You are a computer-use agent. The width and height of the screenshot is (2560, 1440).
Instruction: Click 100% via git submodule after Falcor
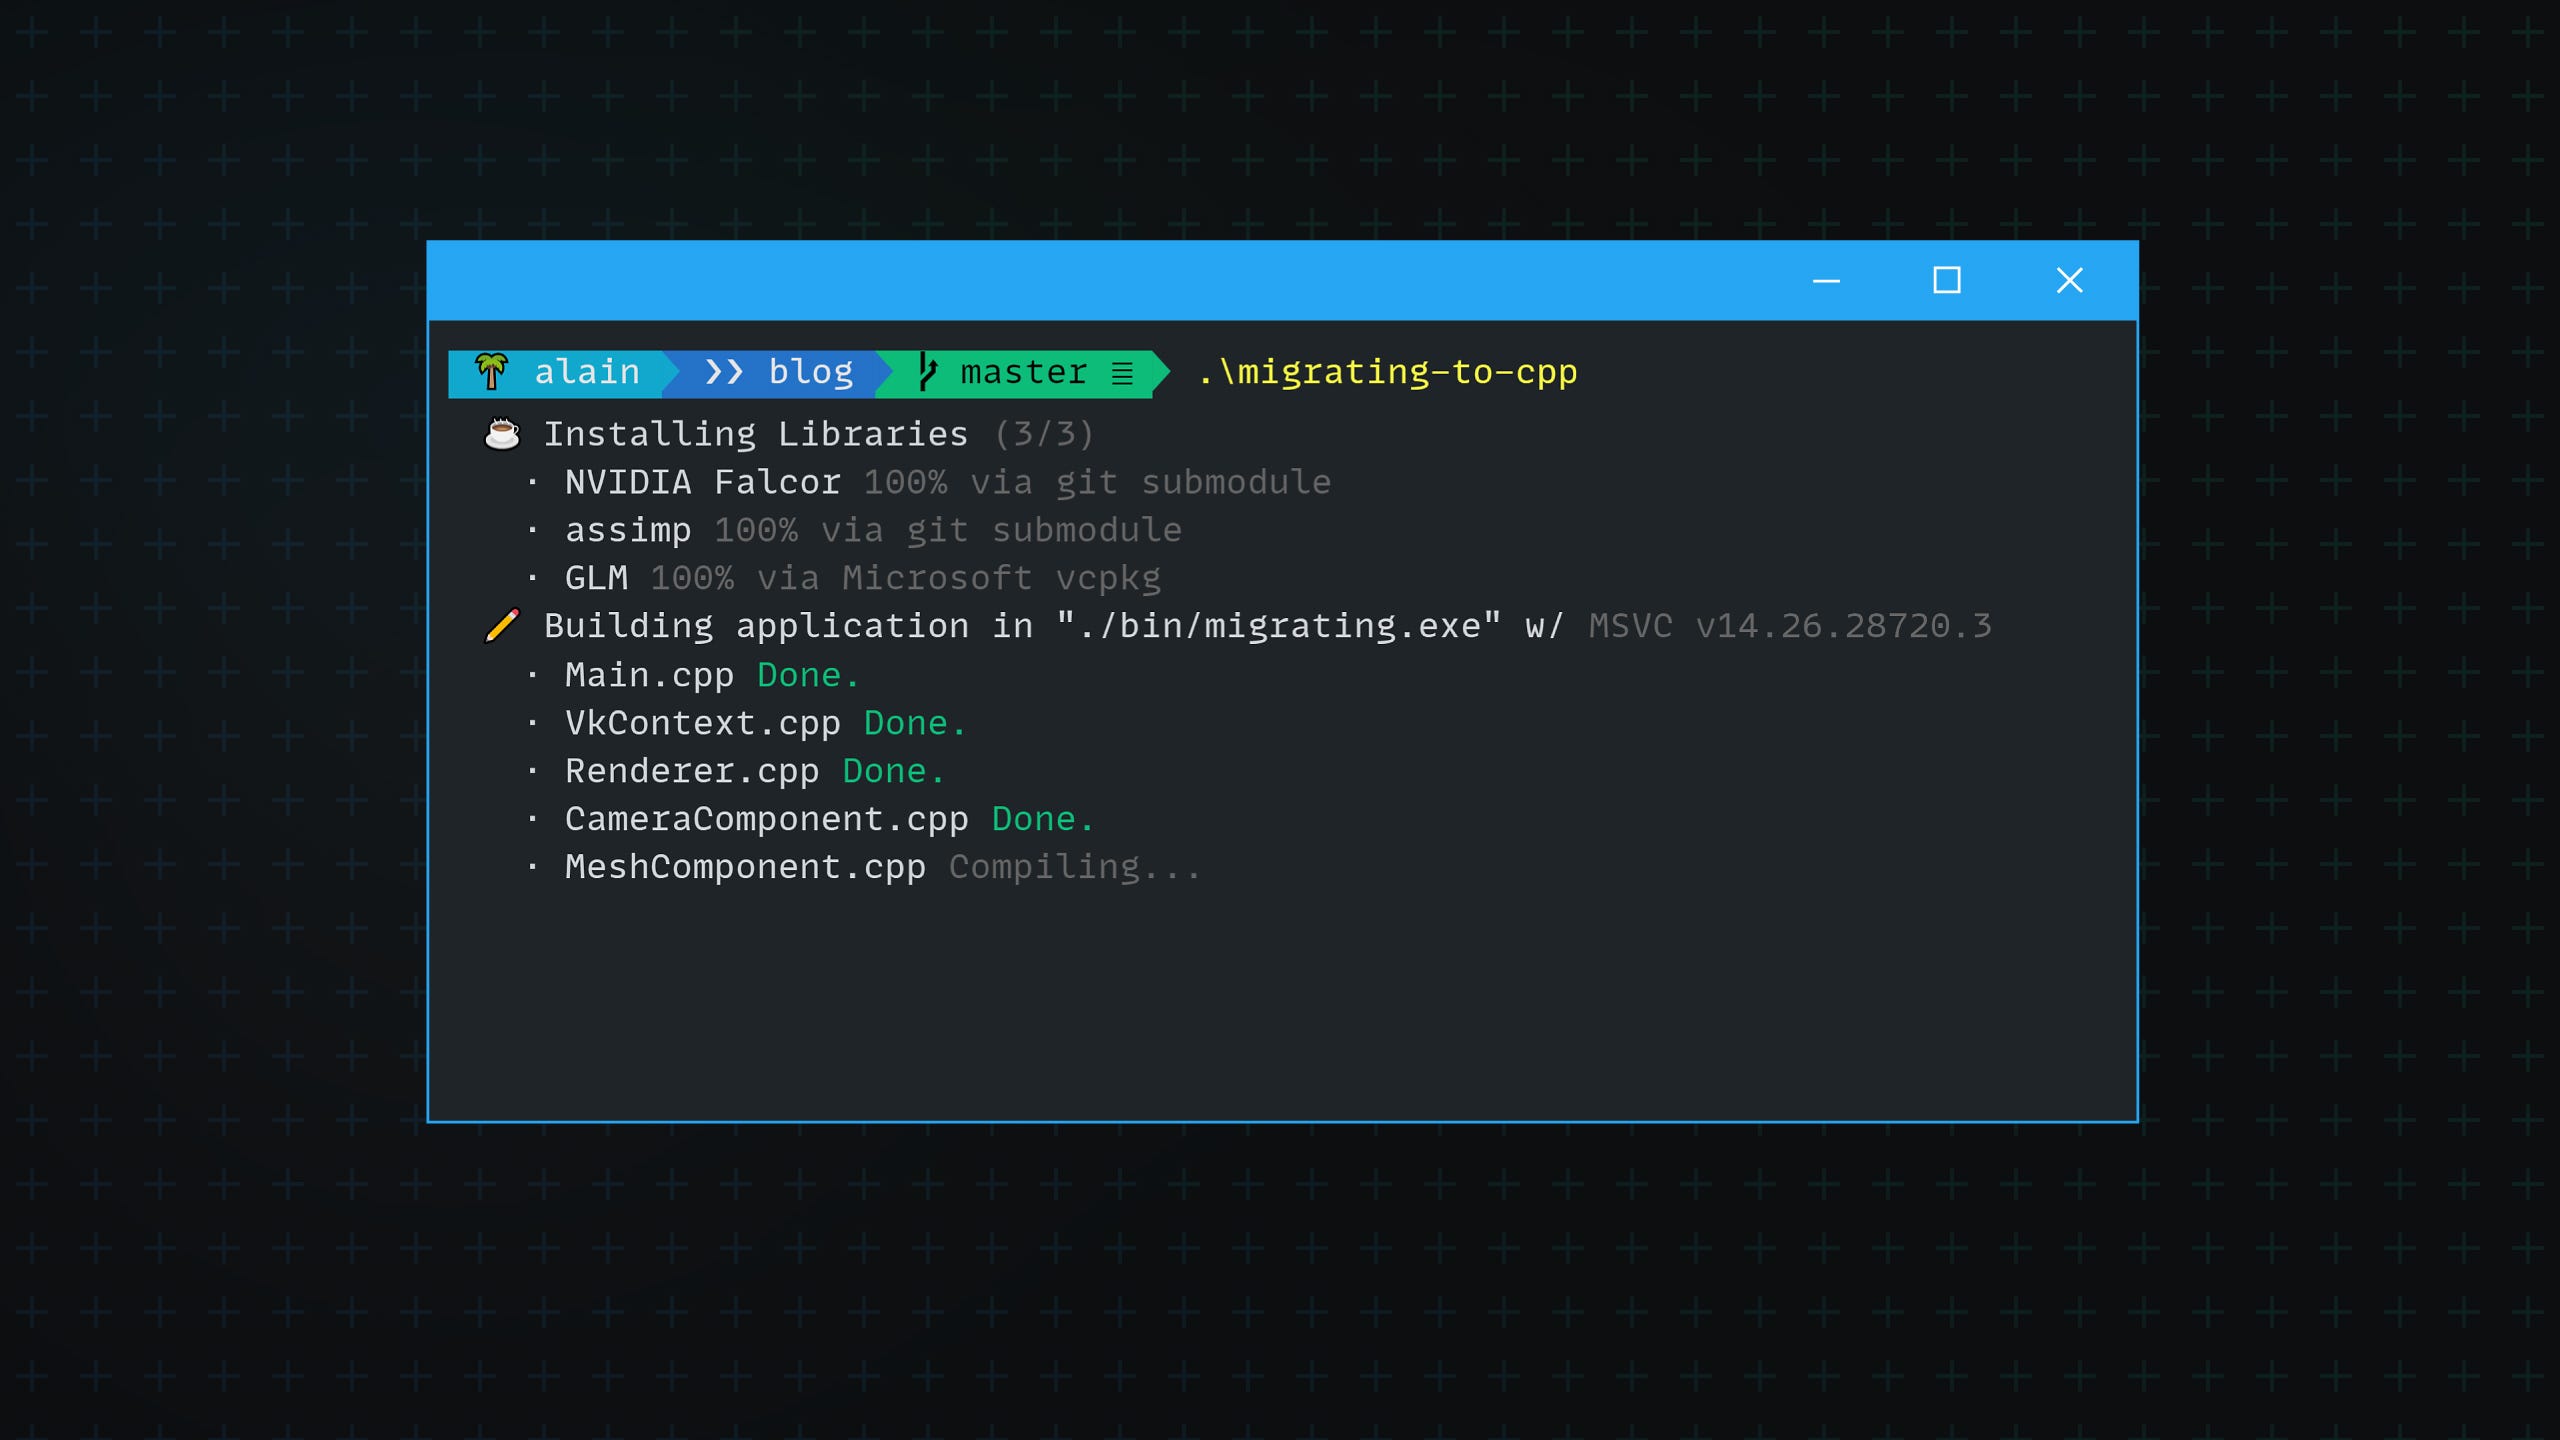[1096, 482]
